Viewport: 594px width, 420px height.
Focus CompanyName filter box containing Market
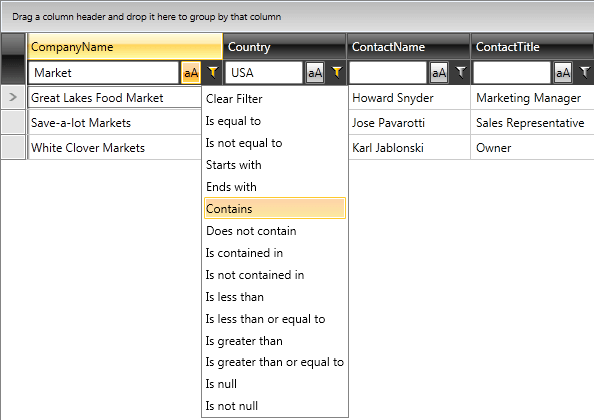point(103,72)
